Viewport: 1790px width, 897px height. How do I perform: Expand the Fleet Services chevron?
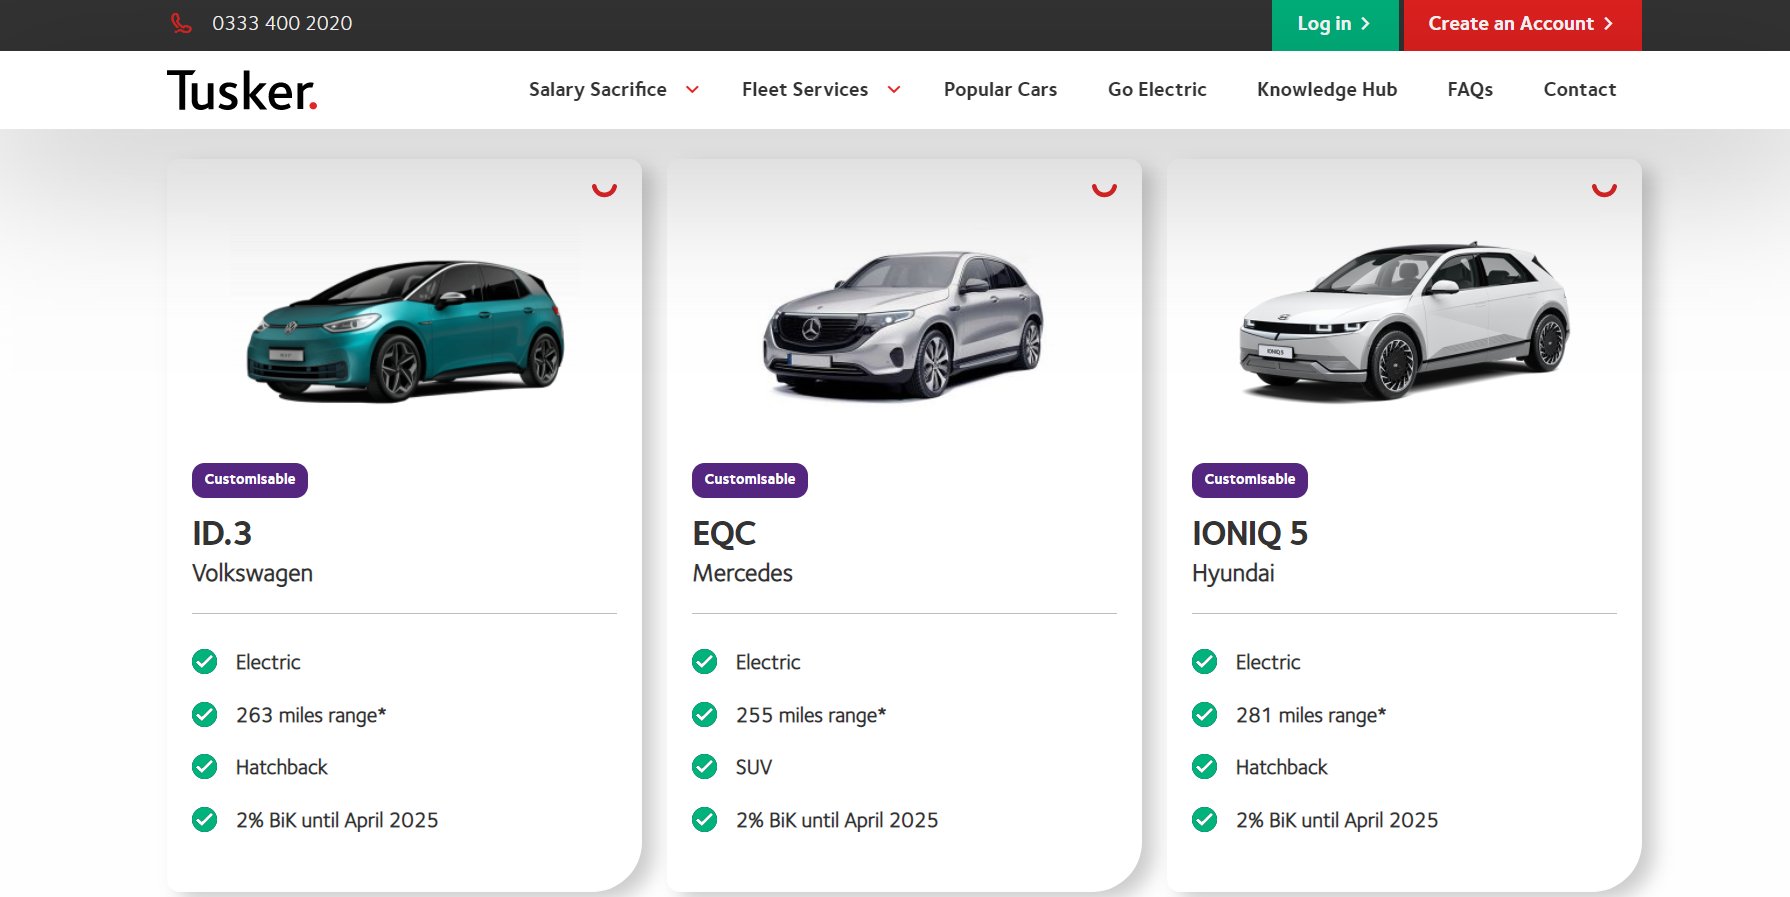(894, 90)
